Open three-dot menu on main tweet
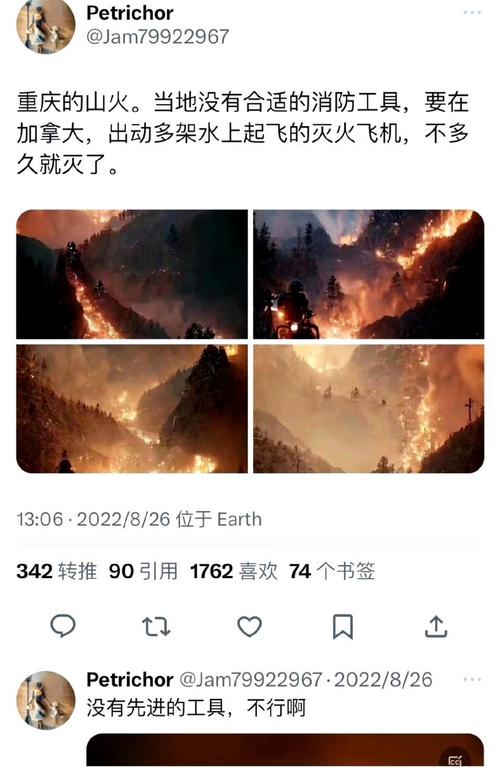Viewport: 500px width, 780px height. point(472,12)
